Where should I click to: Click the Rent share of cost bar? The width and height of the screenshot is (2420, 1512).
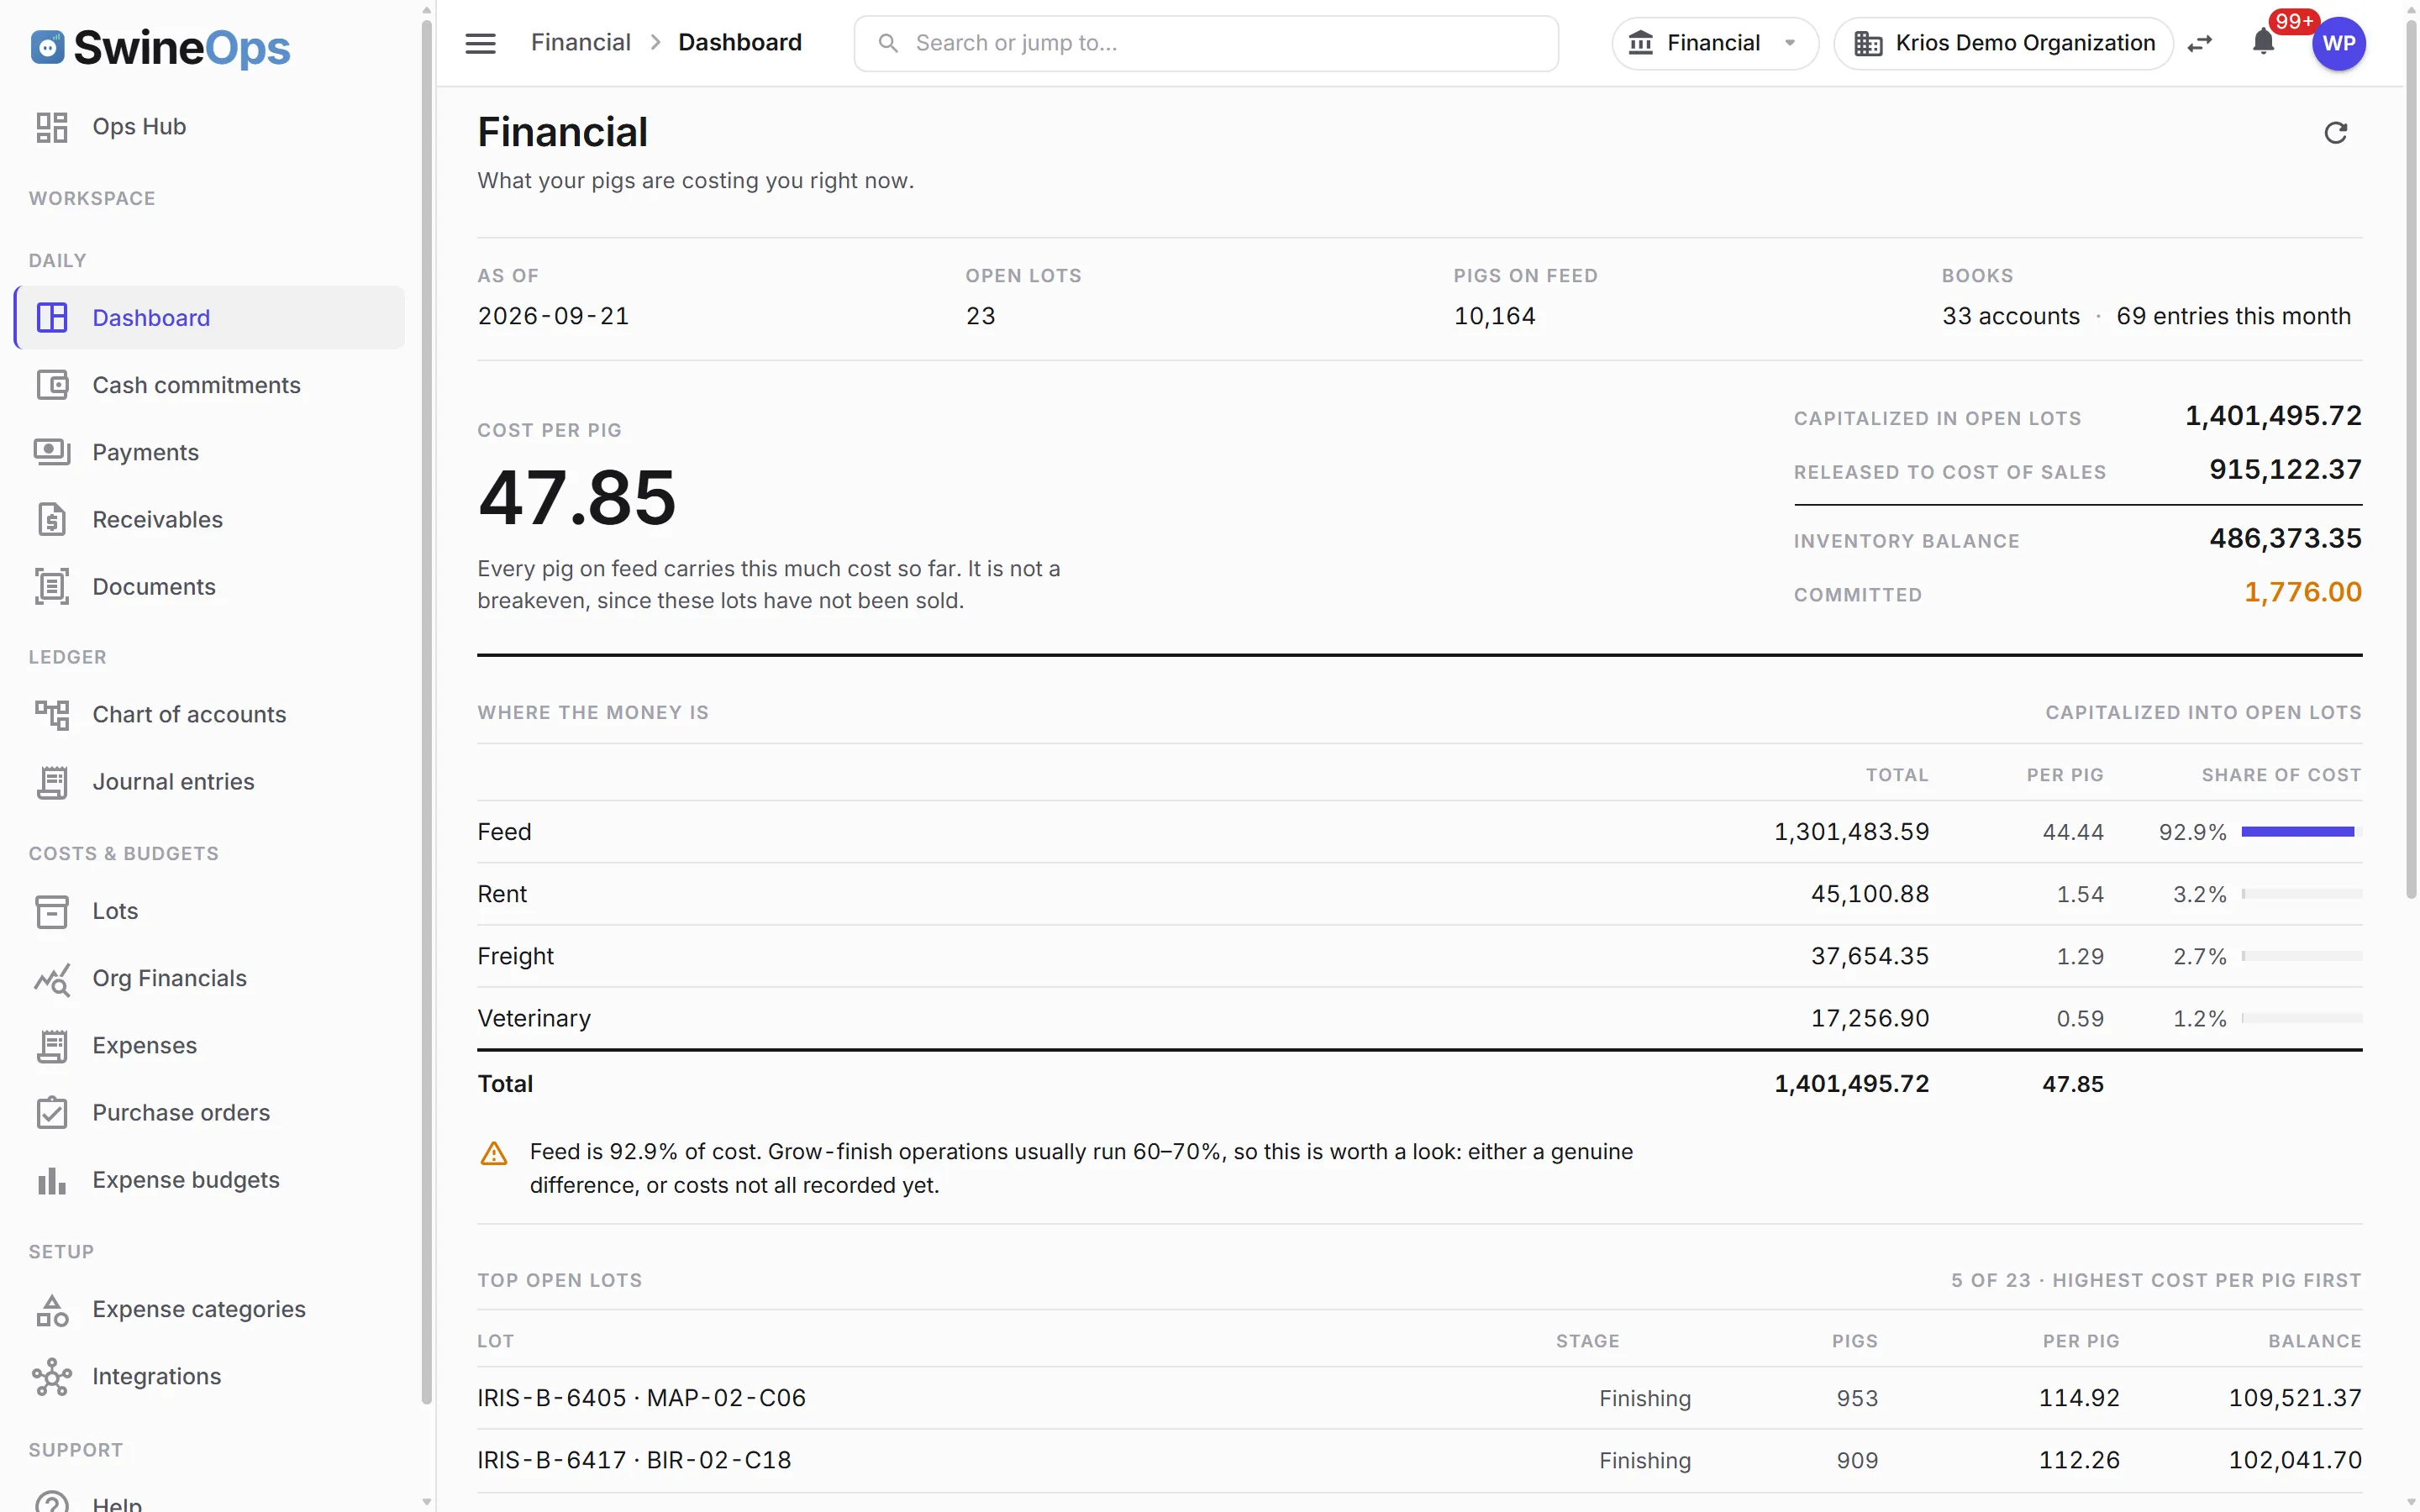tap(2301, 894)
